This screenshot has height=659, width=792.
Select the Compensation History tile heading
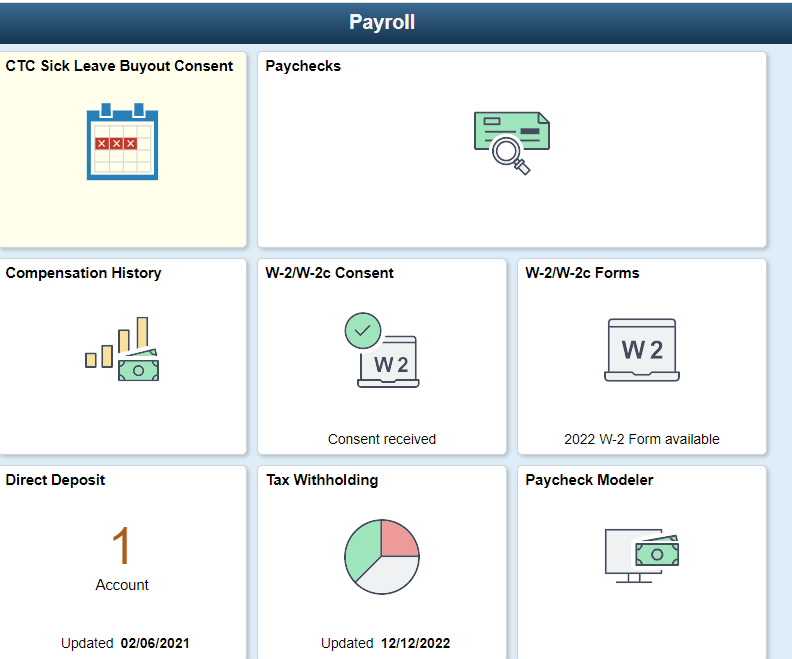(83, 273)
